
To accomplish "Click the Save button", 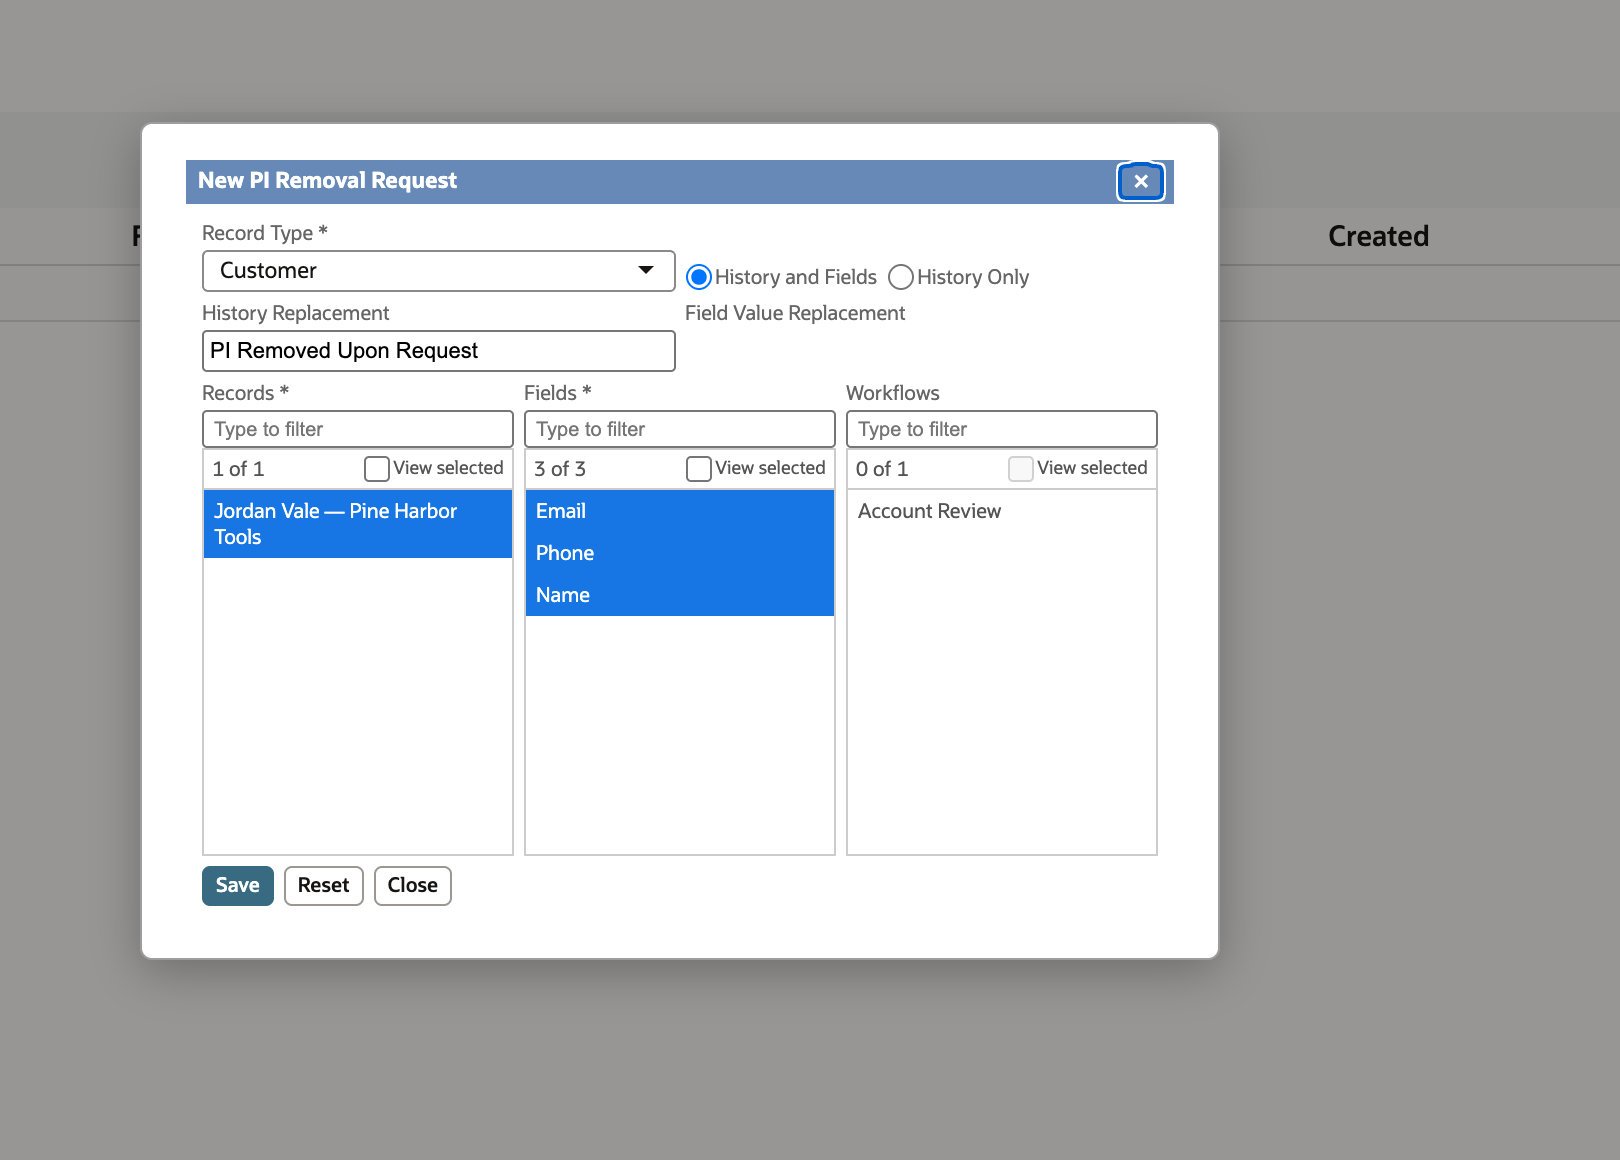I will point(238,886).
